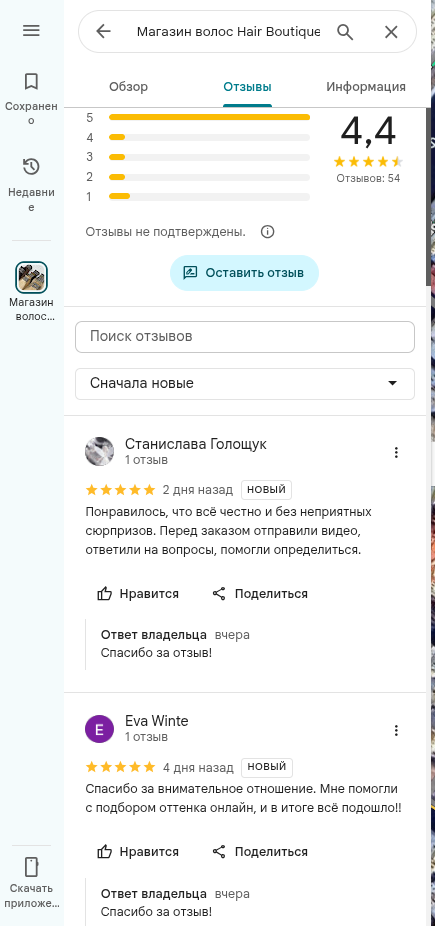Screen dimensions: 435x926
Task: Click the 4,4 overall rating
Action: pos(368,131)
